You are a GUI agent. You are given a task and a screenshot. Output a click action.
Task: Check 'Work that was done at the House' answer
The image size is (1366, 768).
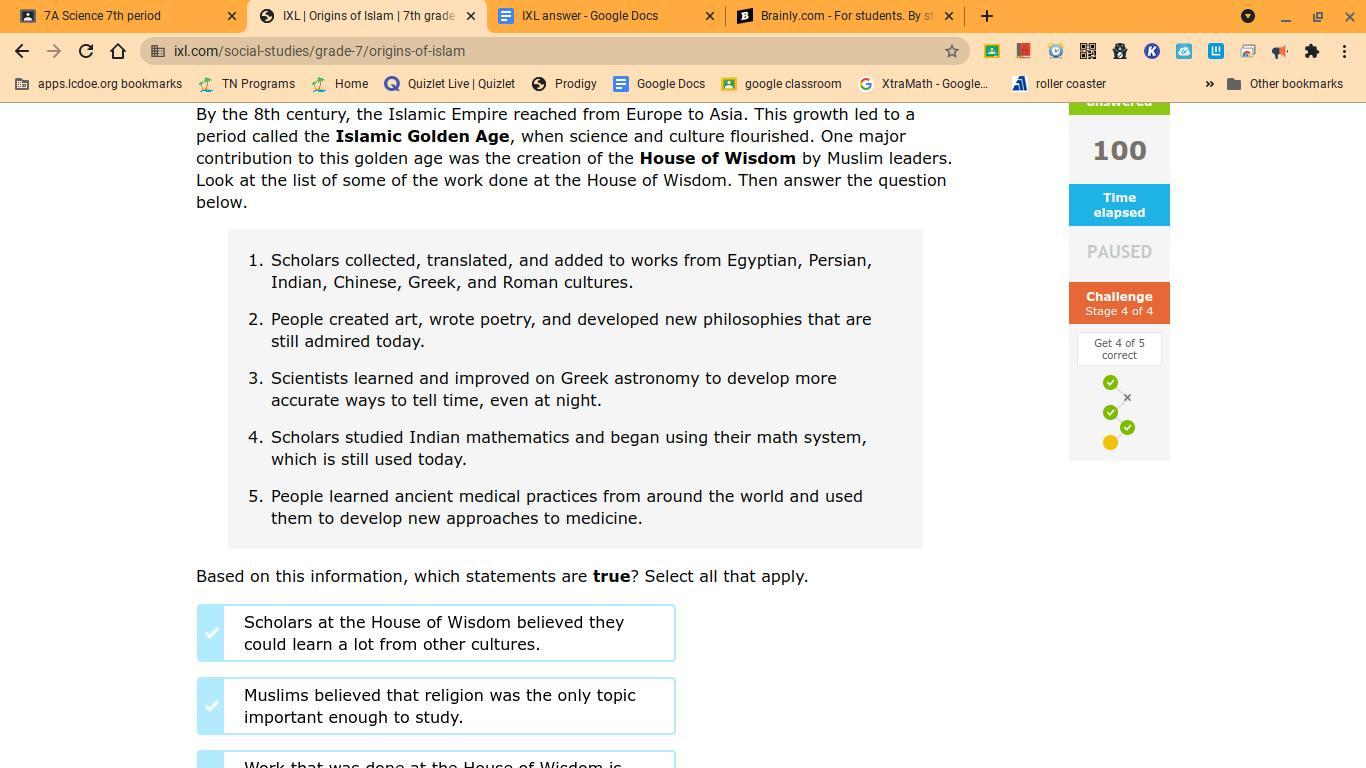[436, 760]
